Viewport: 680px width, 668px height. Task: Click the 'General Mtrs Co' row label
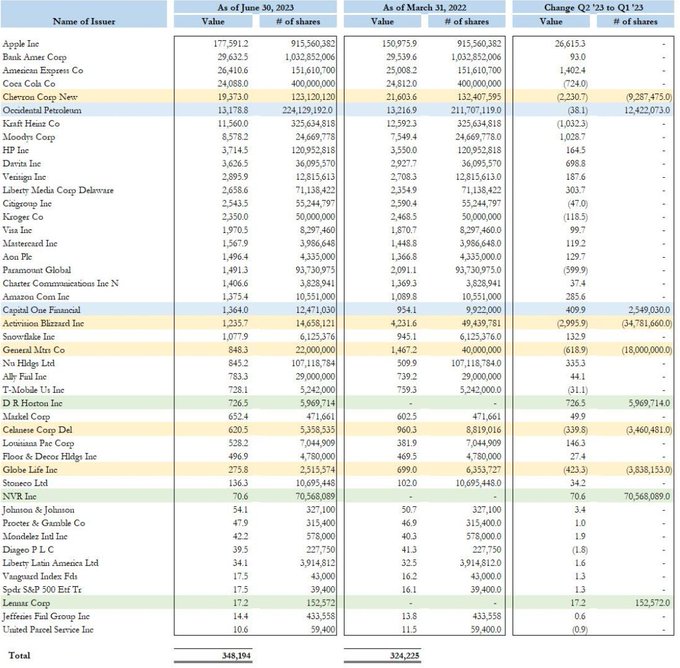point(34,350)
